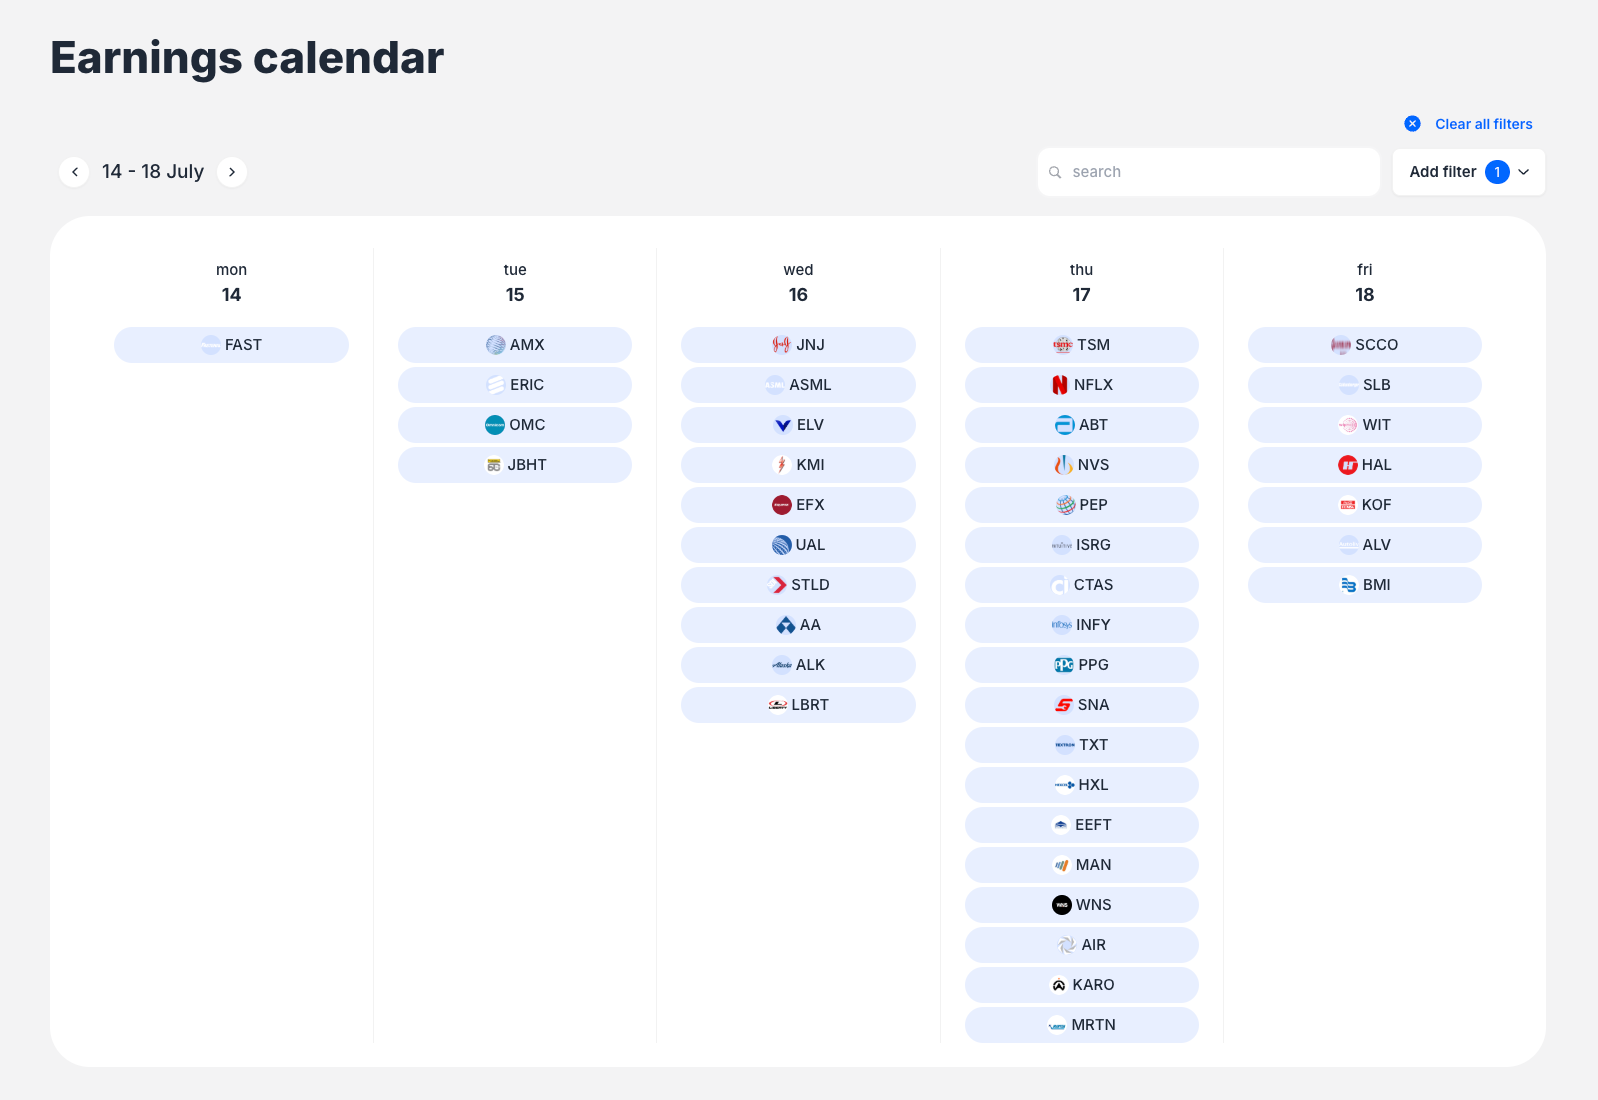Click the Netflix logo icon beside NFLX
Viewport: 1598px width, 1100px height.
[x=1060, y=385]
